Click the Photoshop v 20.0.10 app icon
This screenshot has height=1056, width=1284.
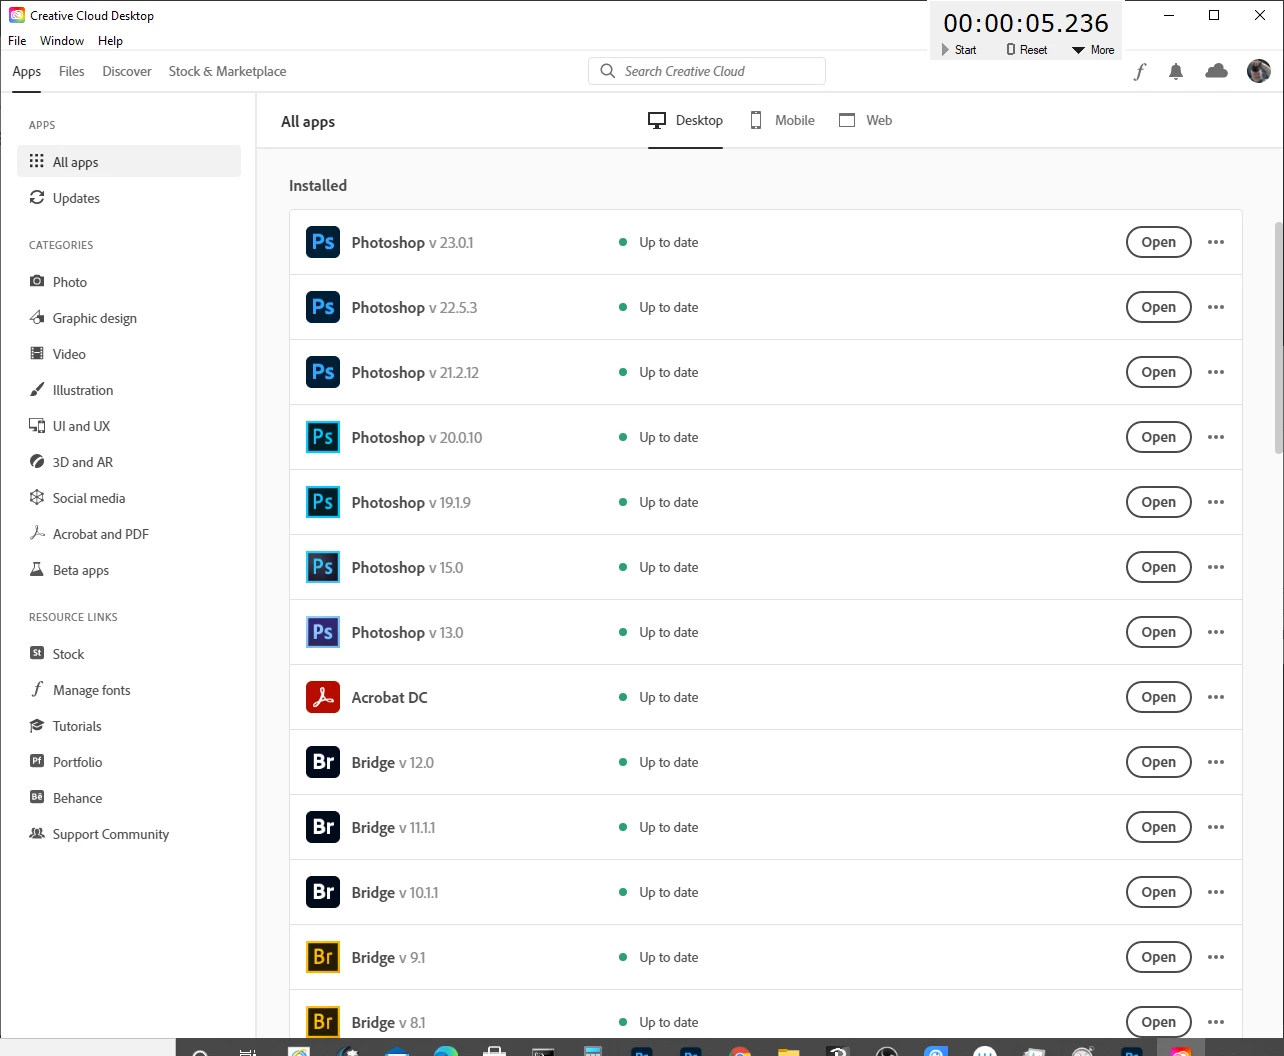click(x=323, y=437)
